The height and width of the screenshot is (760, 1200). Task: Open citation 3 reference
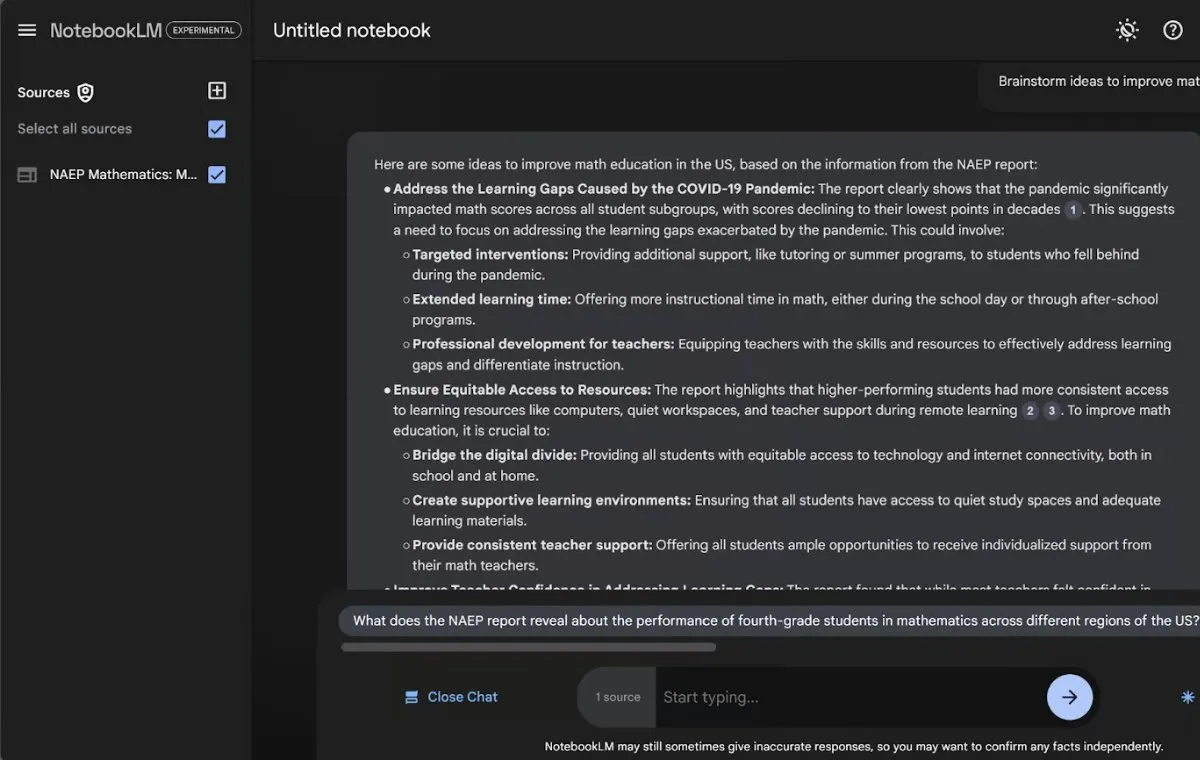pos(1052,411)
